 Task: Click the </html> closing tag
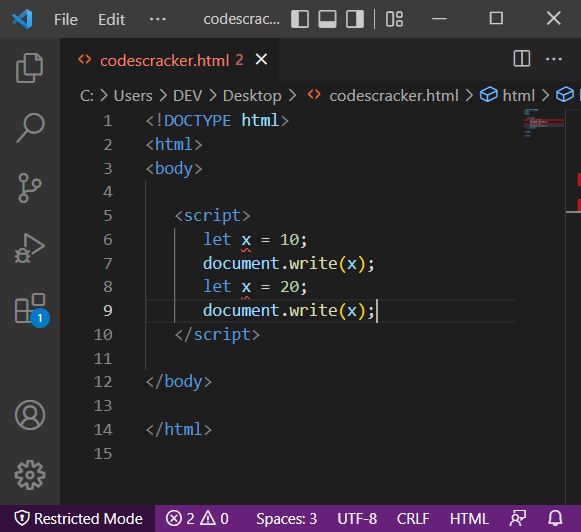(179, 429)
